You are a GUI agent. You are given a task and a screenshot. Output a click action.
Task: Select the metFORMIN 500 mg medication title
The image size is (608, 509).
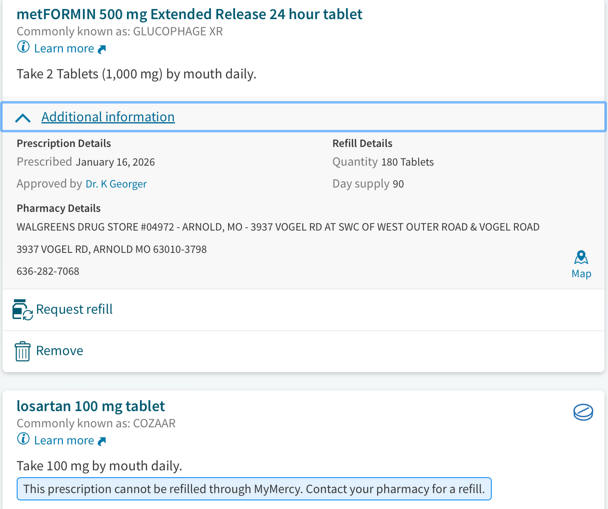189,14
